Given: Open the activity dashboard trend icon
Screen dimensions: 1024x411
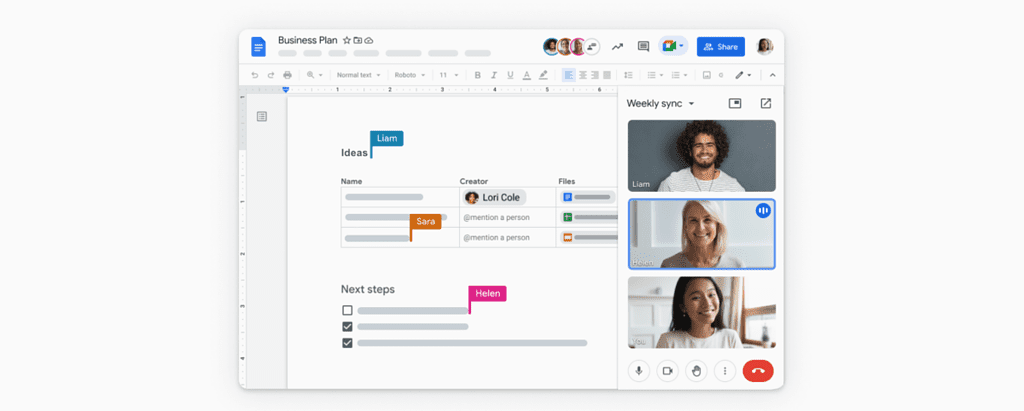Looking at the screenshot, I should 617,46.
